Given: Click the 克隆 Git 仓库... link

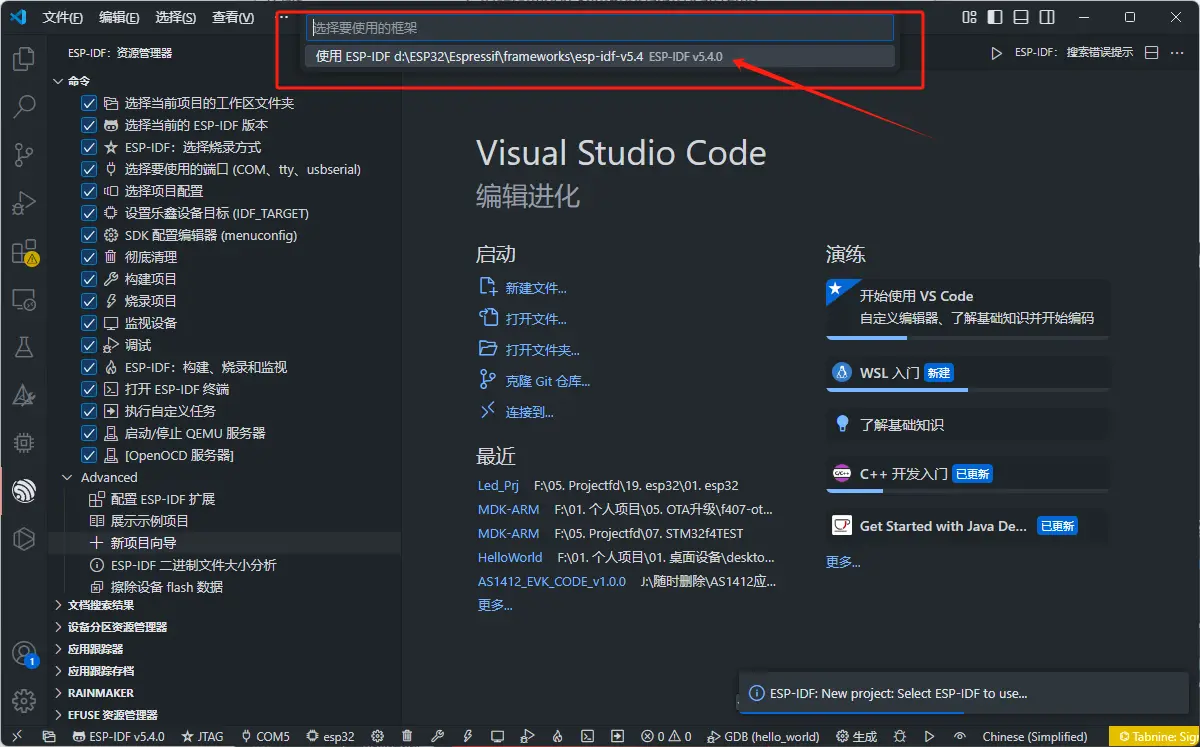Looking at the screenshot, I should click(x=547, y=381).
